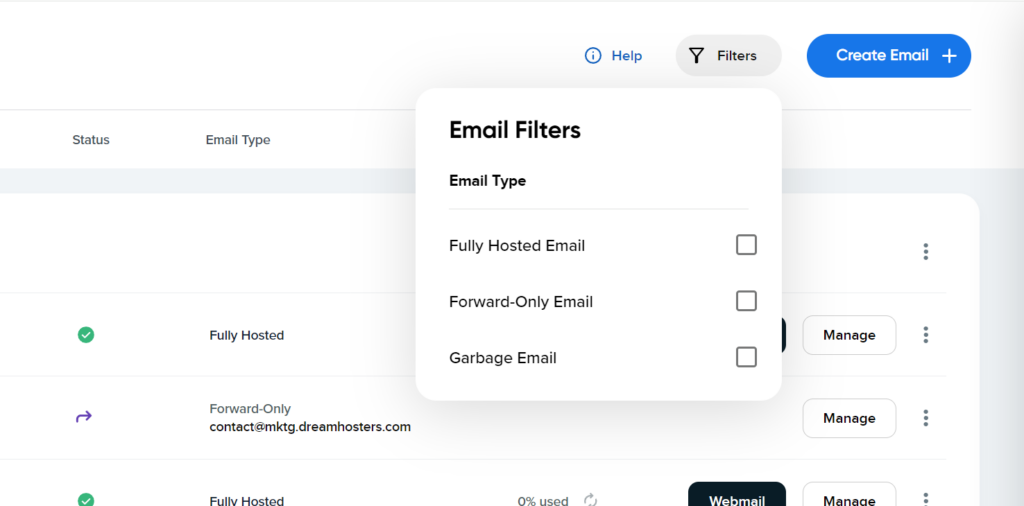Click the plus icon on Create Email

pyautogui.click(x=949, y=55)
